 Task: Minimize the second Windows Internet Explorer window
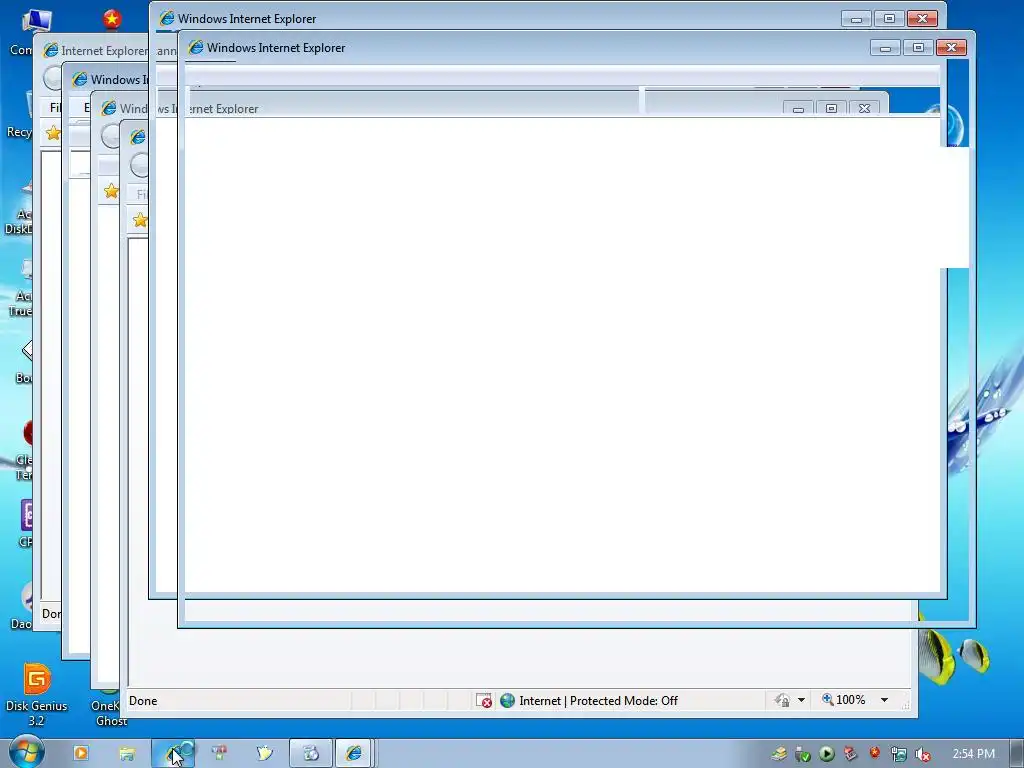tap(857, 18)
